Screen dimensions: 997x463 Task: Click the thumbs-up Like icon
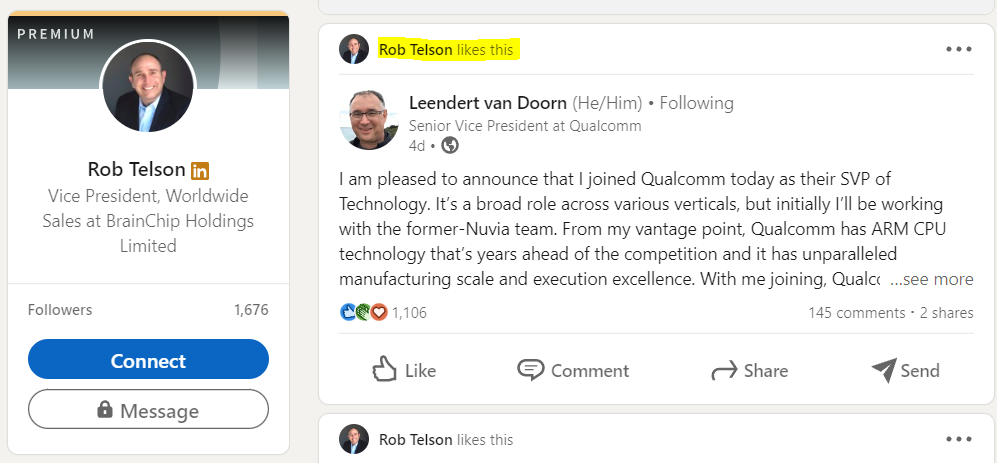pos(386,370)
